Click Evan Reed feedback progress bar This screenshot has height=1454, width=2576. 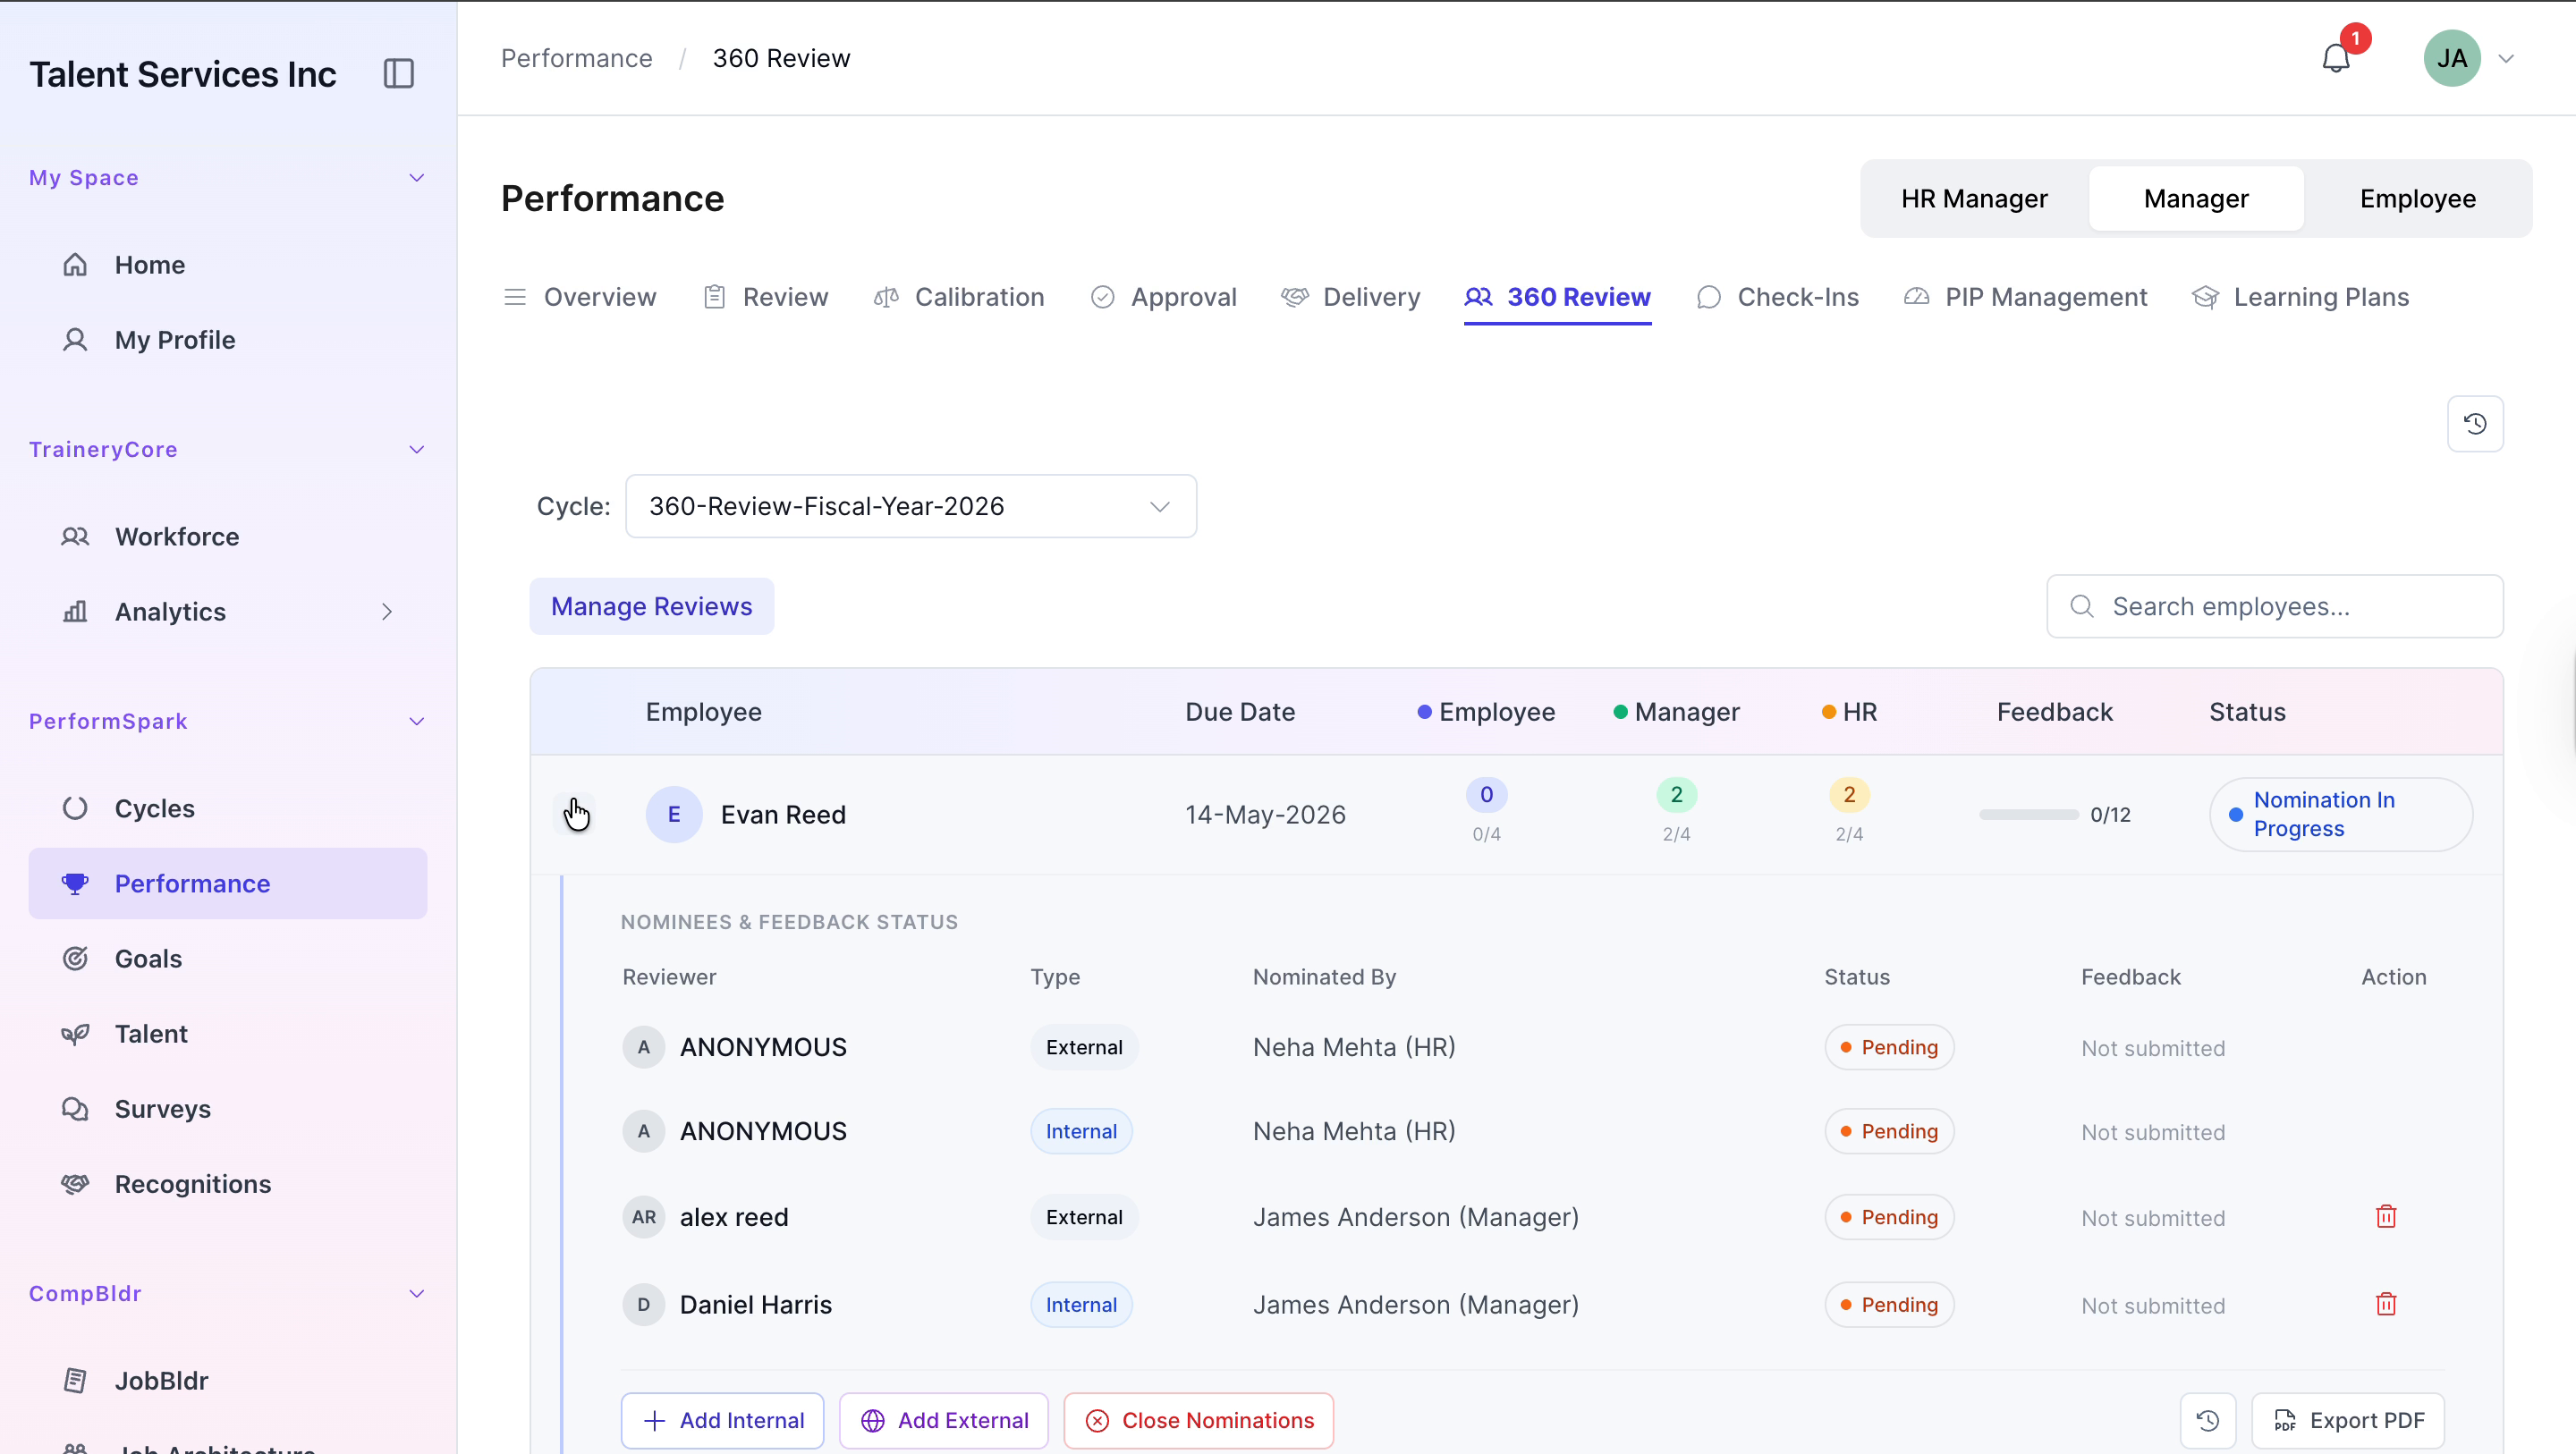(x=2028, y=815)
